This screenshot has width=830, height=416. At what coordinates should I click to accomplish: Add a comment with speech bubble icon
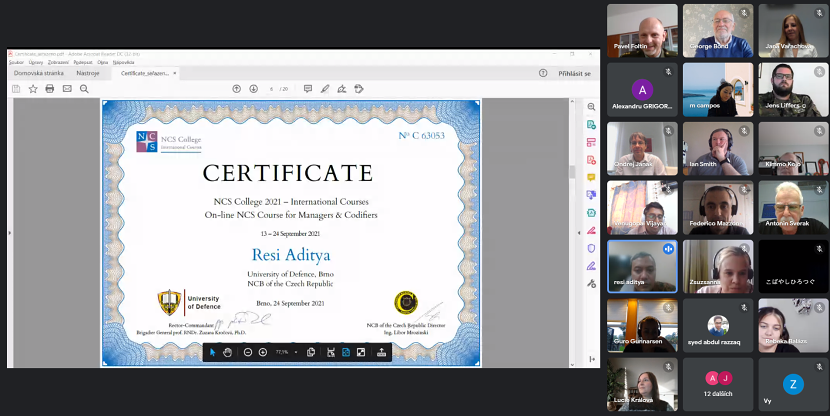point(308,89)
